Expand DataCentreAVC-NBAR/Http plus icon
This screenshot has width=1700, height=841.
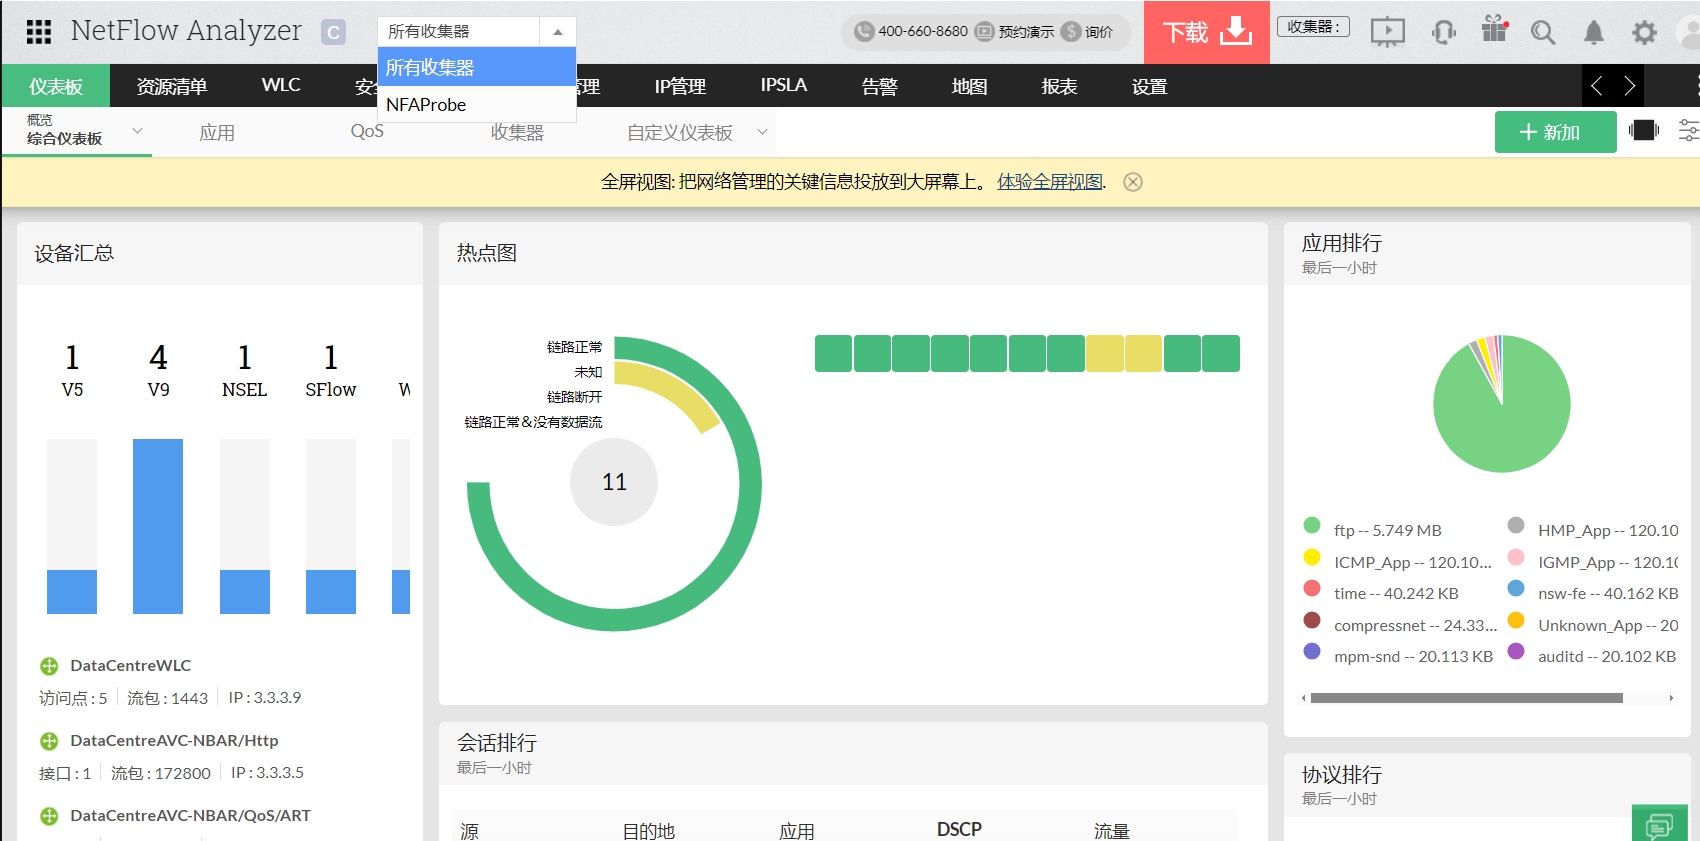(x=49, y=741)
